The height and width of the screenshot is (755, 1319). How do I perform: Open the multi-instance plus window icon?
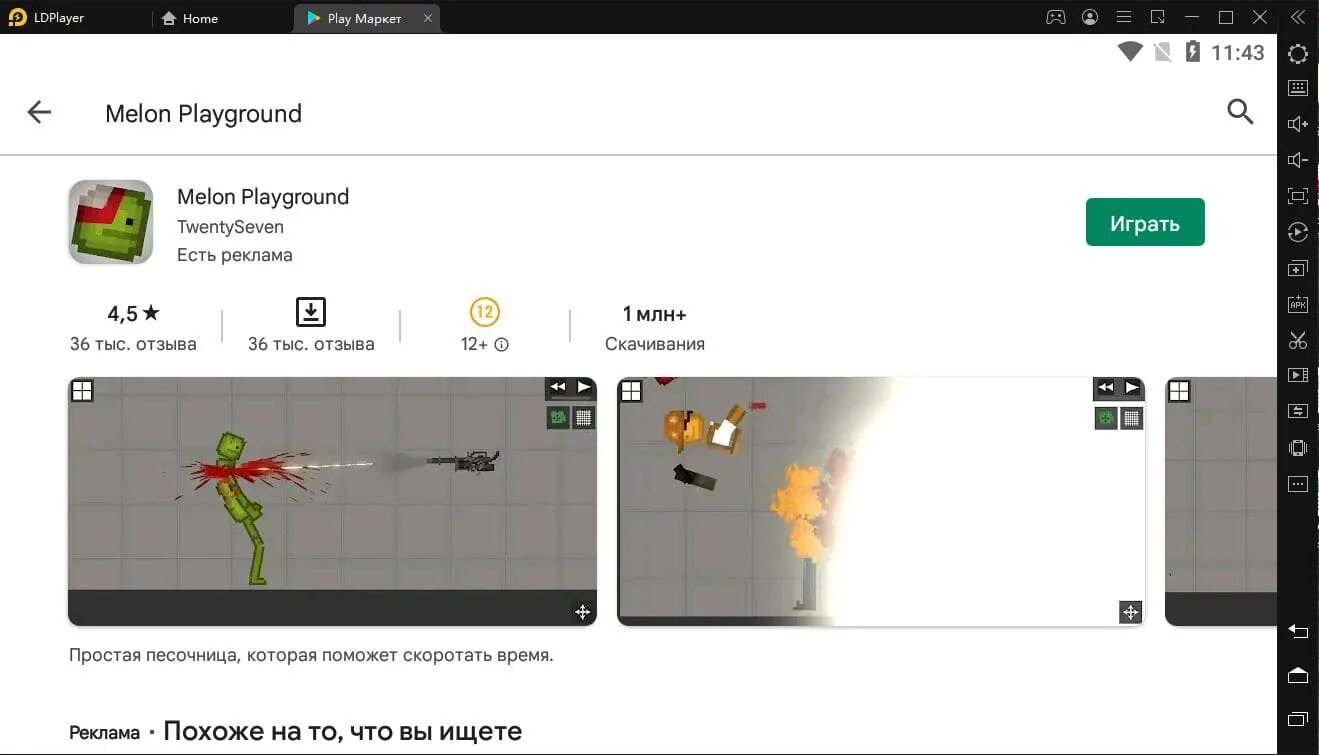[x=1298, y=269]
